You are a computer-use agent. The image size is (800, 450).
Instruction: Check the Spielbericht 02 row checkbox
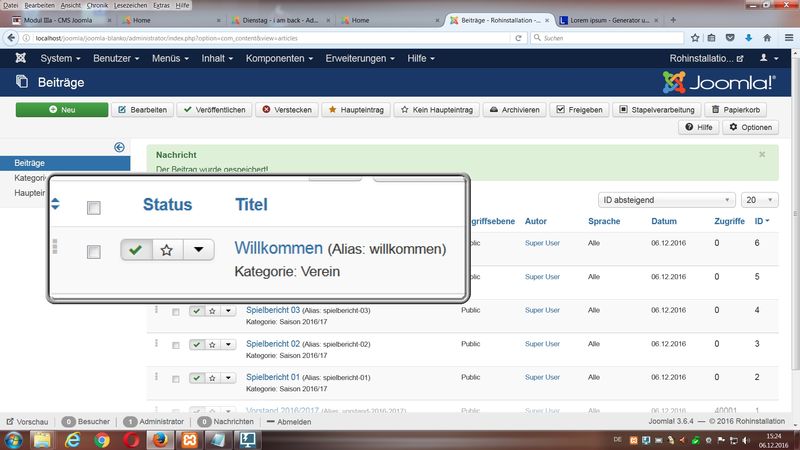pos(176,345)
